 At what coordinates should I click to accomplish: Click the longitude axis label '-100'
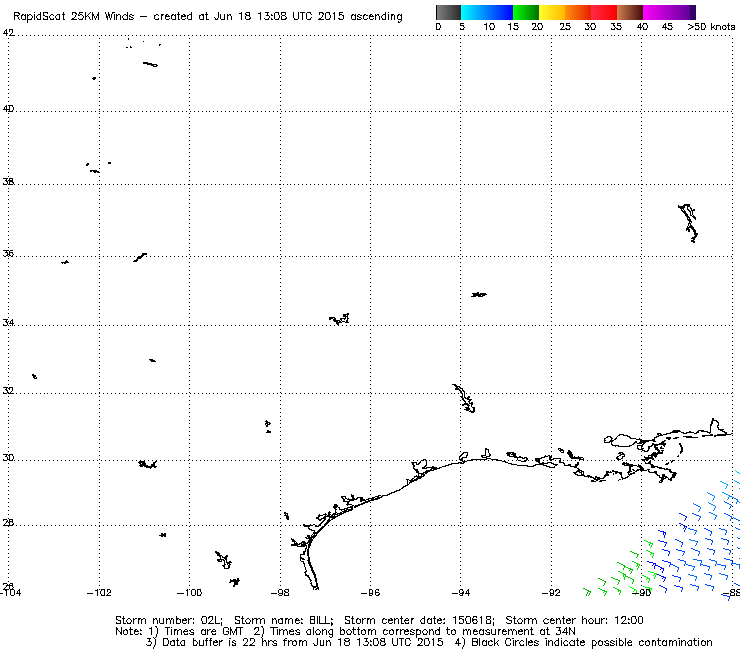click(x=189, y=593)
